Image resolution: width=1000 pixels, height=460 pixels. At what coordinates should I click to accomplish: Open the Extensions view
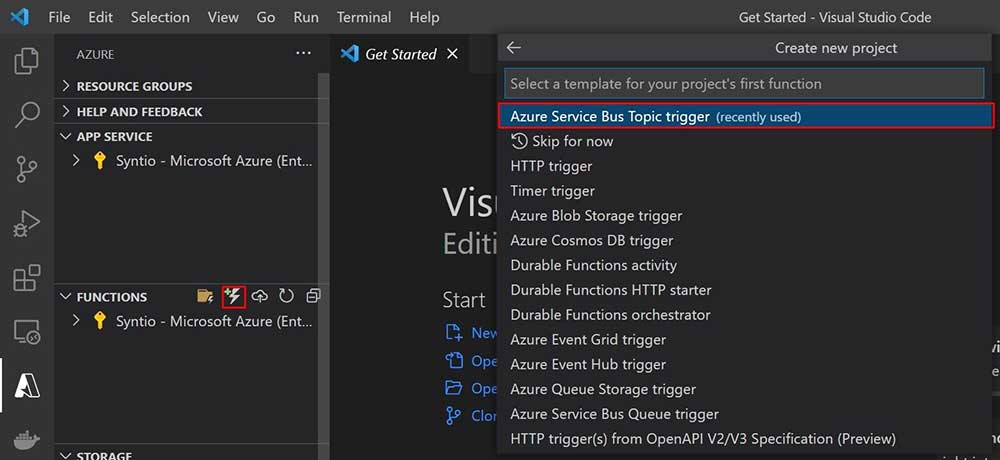(x=26, y=278)
